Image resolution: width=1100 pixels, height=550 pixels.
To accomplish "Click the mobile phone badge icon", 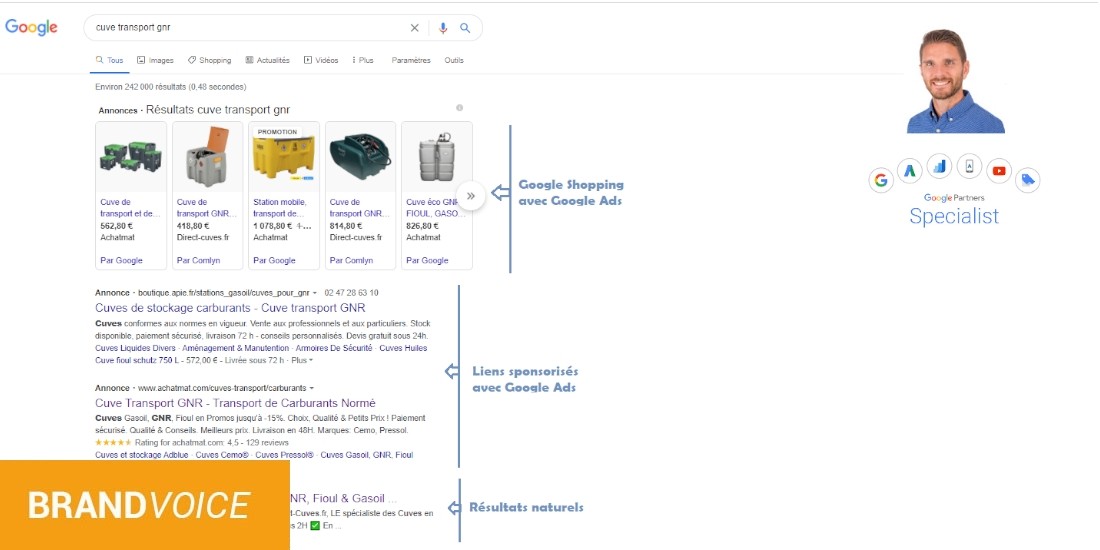I will tap(970, 166).
